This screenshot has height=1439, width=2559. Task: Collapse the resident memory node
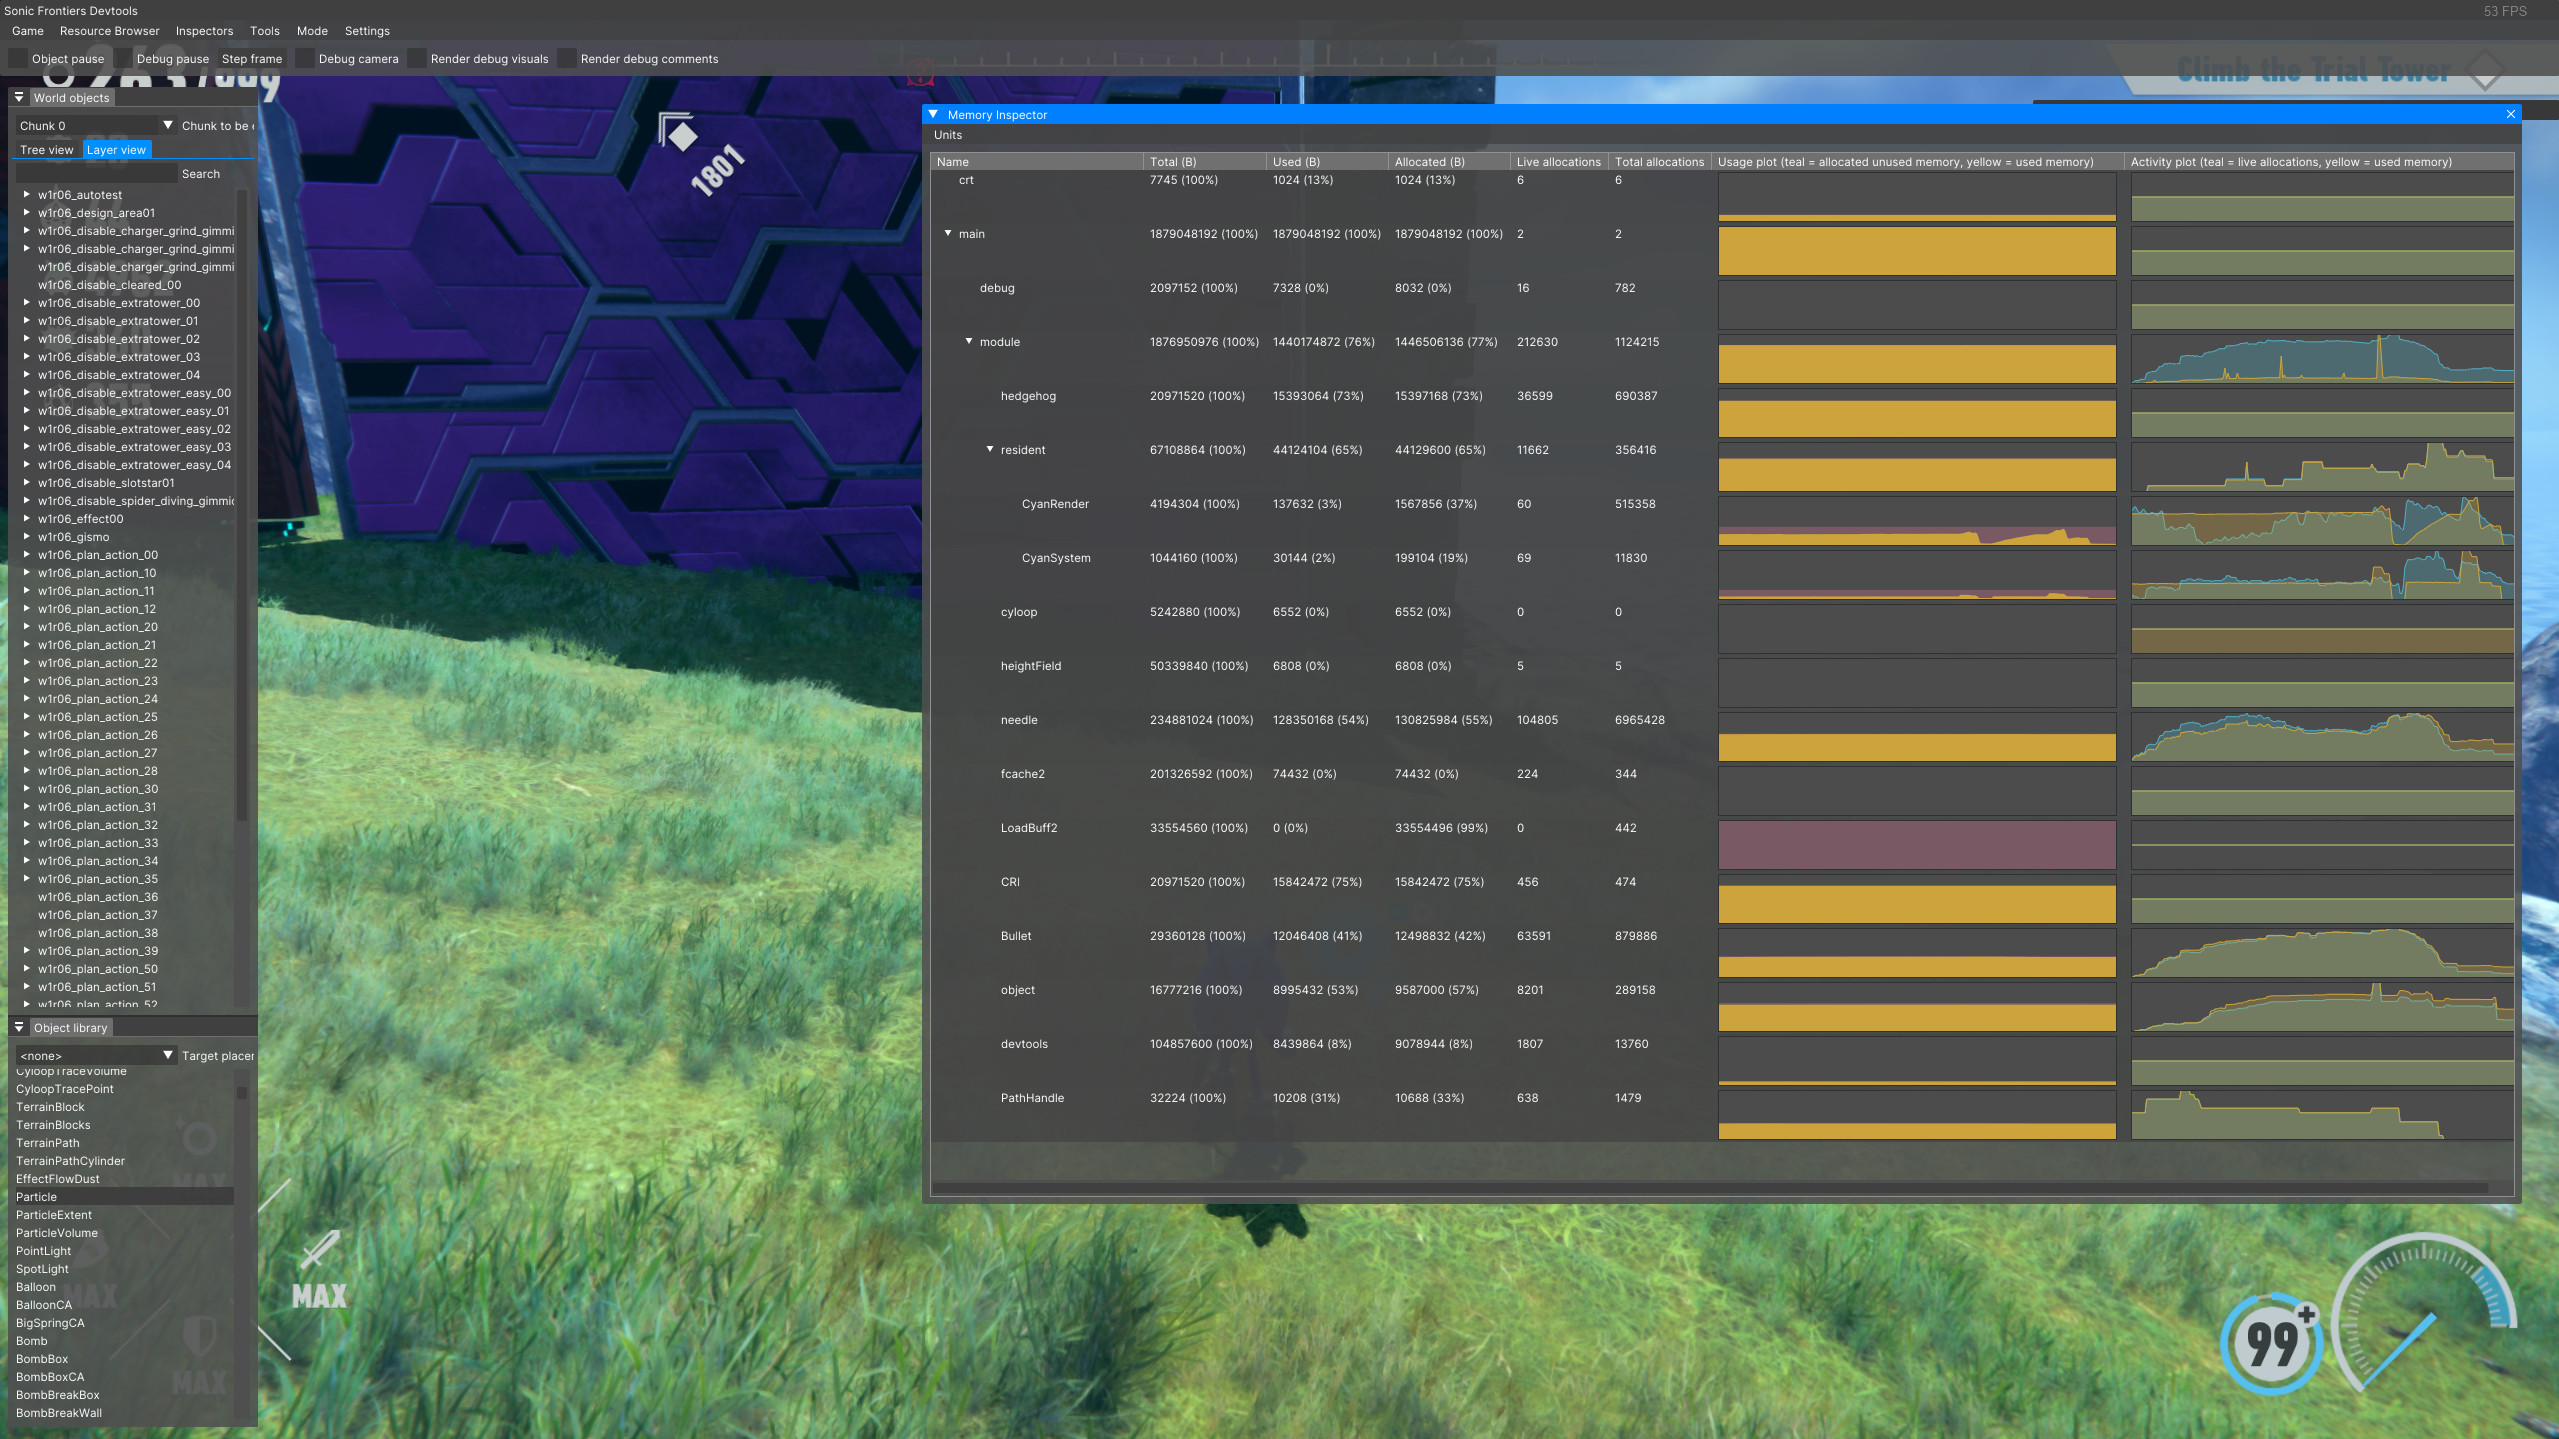click(x=990, y=449)
